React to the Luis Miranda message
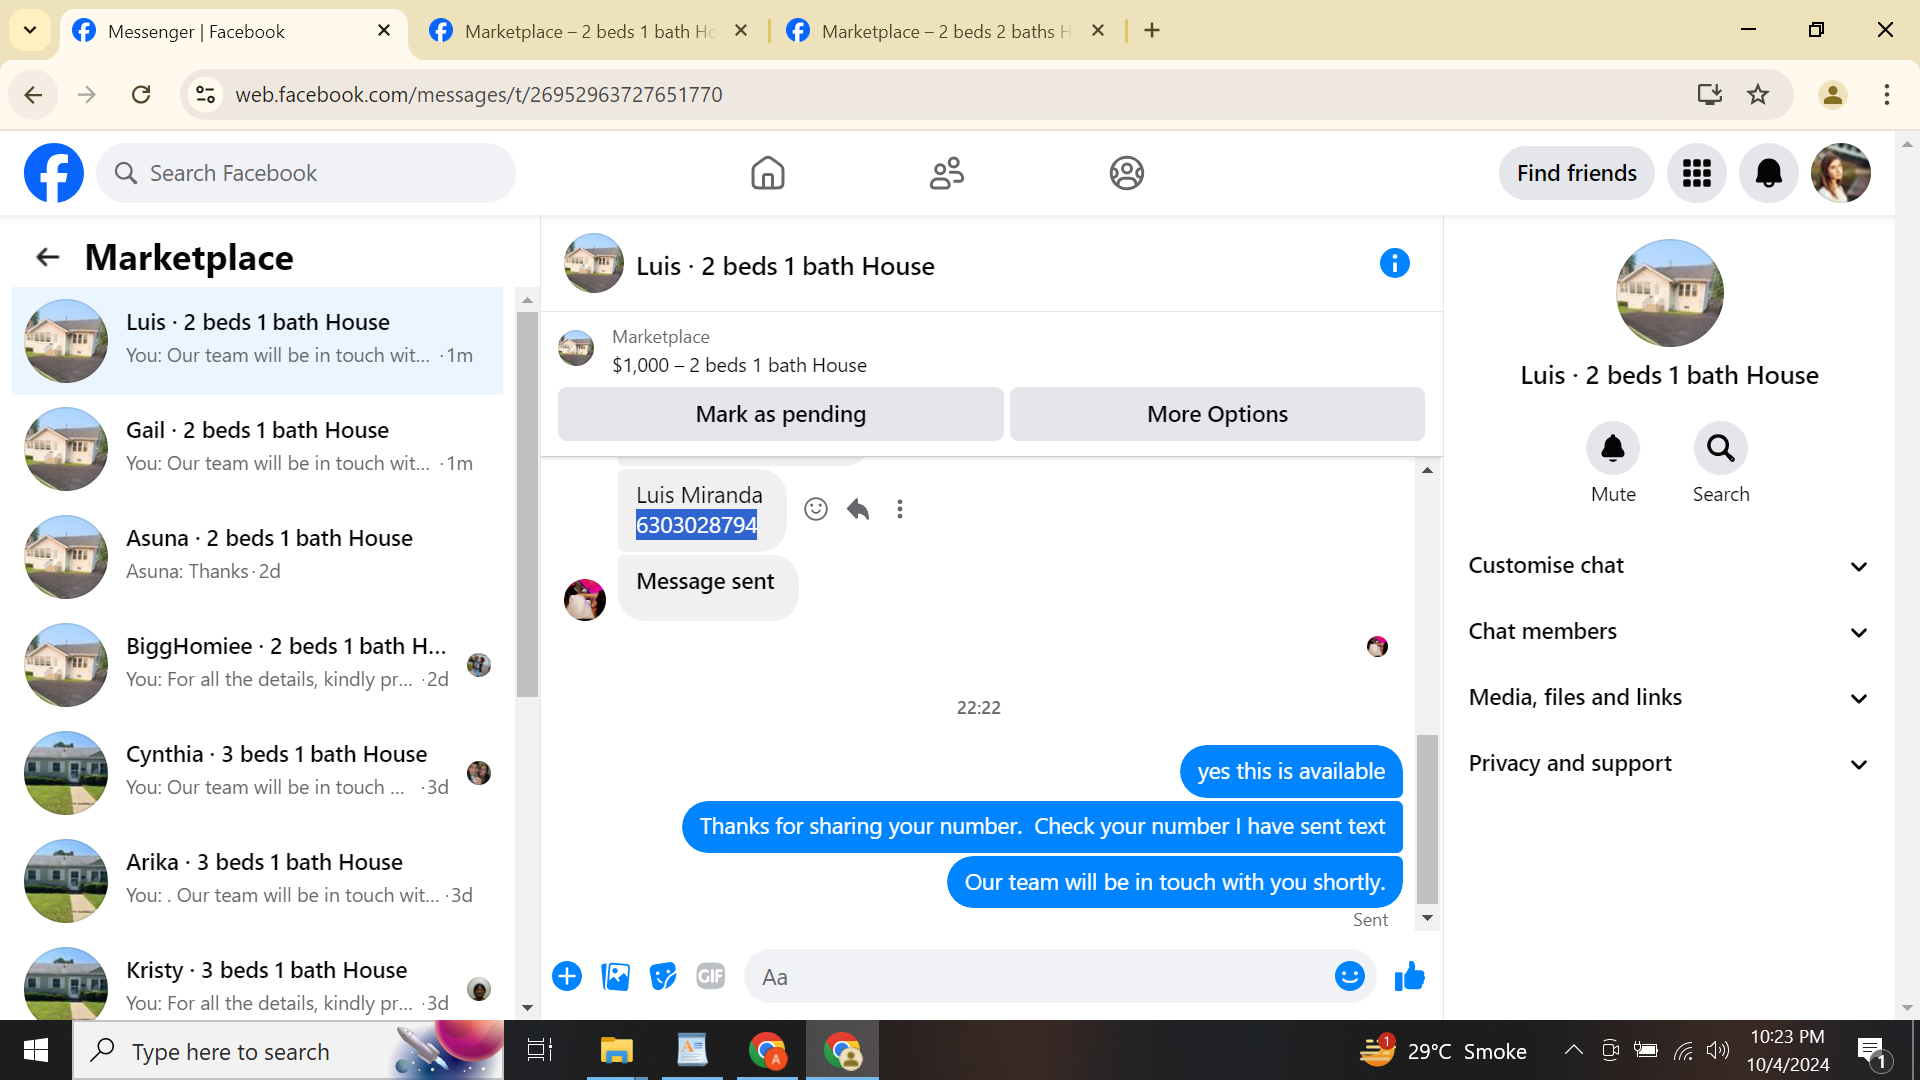This screenshot has width=1920, height=1080. point(816,509)
